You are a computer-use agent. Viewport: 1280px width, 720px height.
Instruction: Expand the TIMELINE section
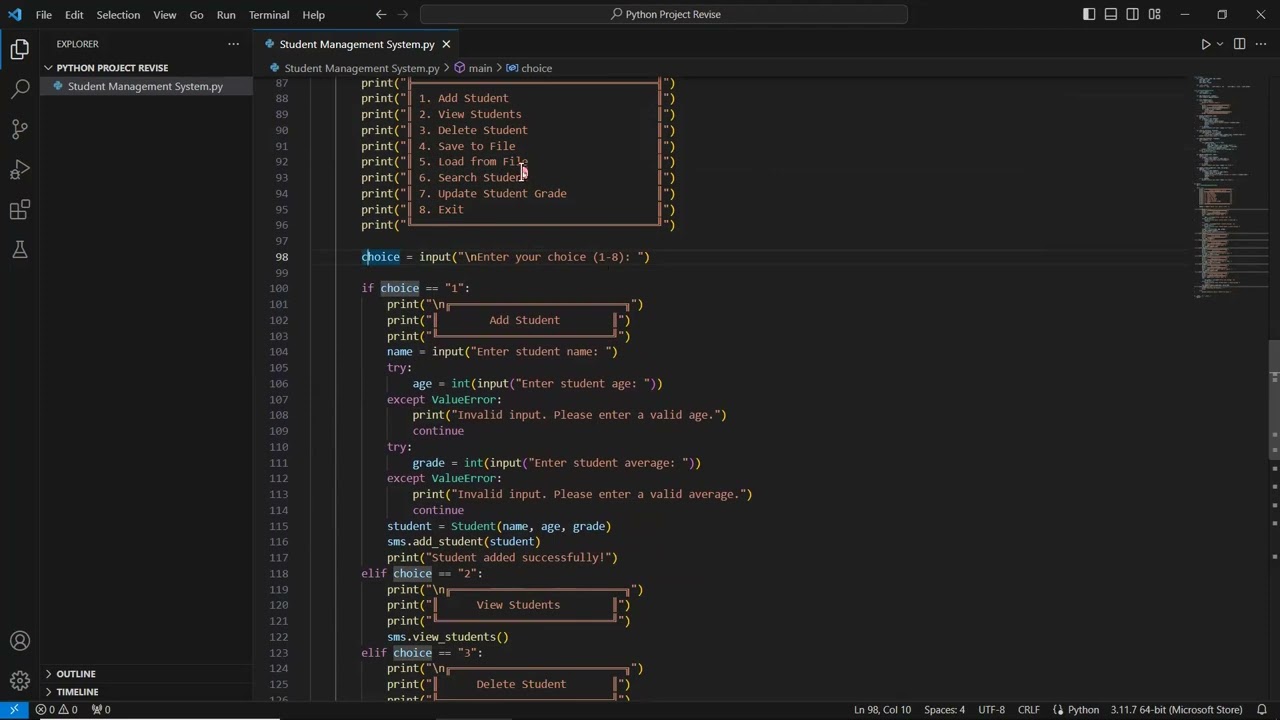[77, 692]
